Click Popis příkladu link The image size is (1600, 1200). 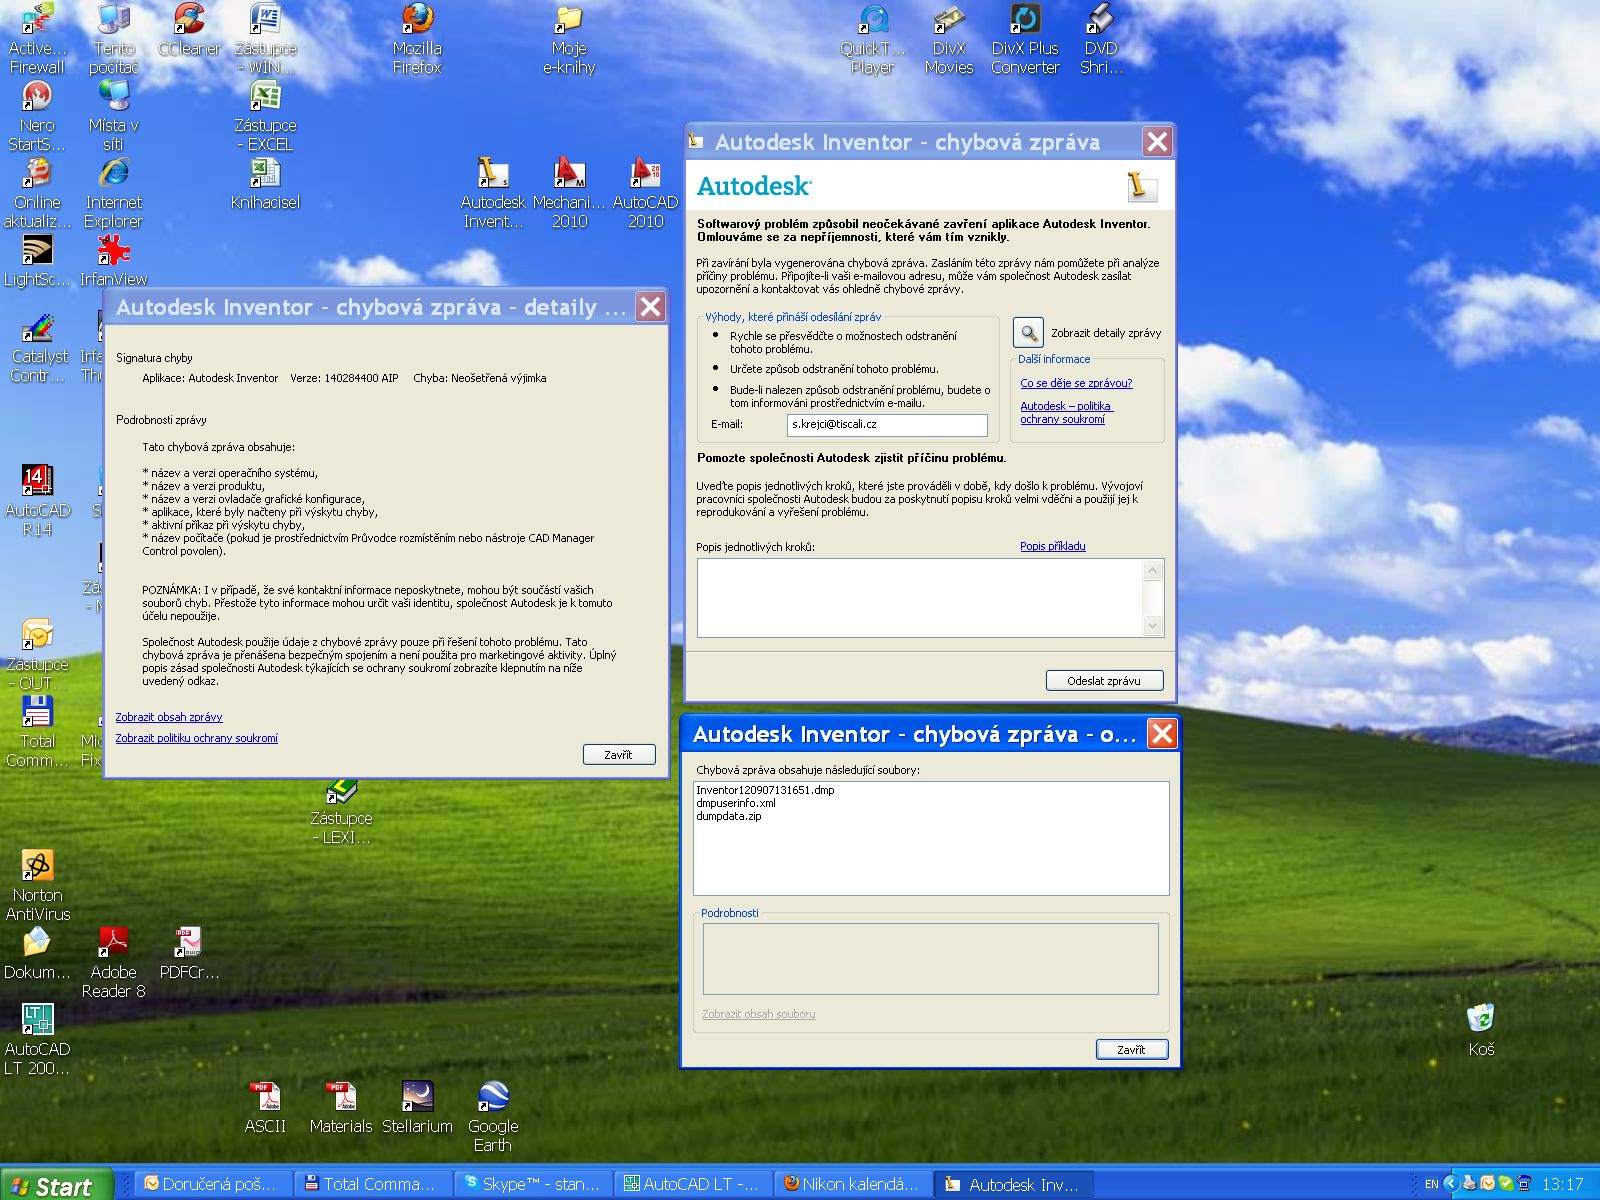pyautogui.click(x=1052, y=546)
